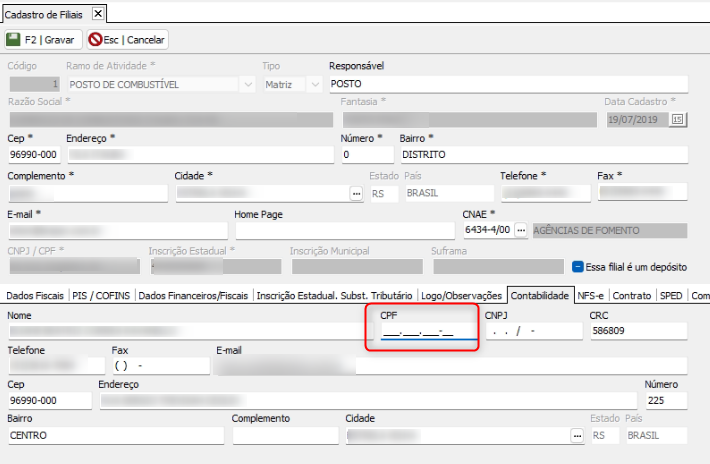Select the Dados Financeiros/Fiscais tab
710x464 pixels.
193,295
